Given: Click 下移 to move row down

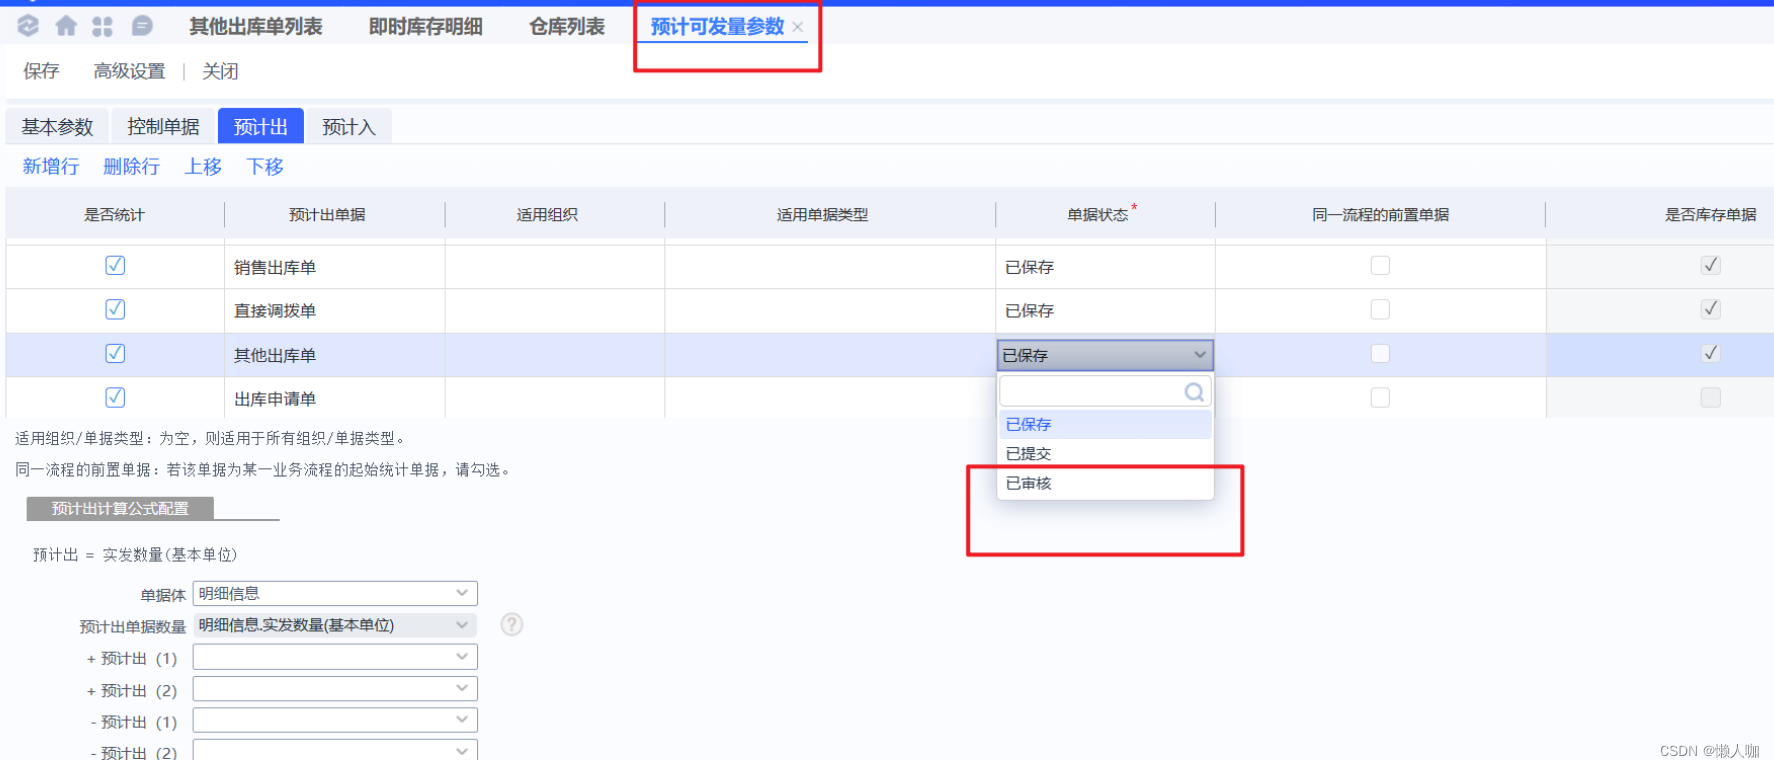Looking at the screenshot, I should [x=265, y=166].
